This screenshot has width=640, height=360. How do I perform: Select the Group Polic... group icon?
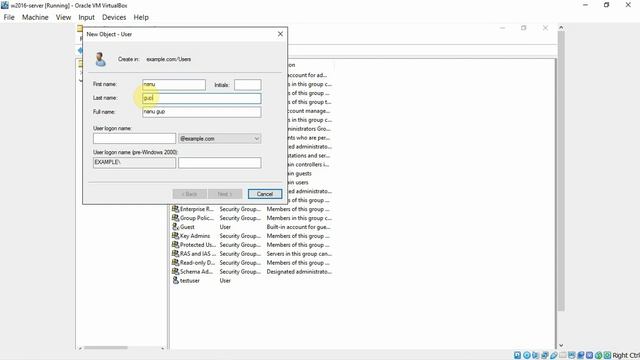176,218
